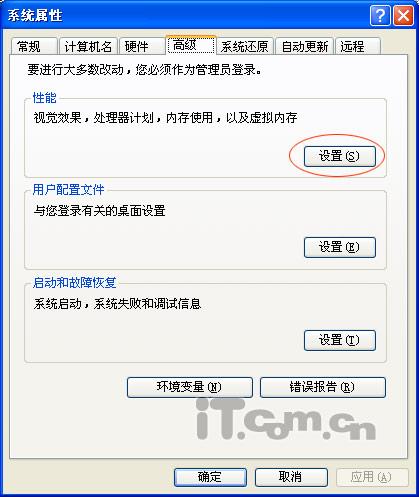Click the question mark help icon
This screenshot has height=497, width=419.
coord(380,15)
